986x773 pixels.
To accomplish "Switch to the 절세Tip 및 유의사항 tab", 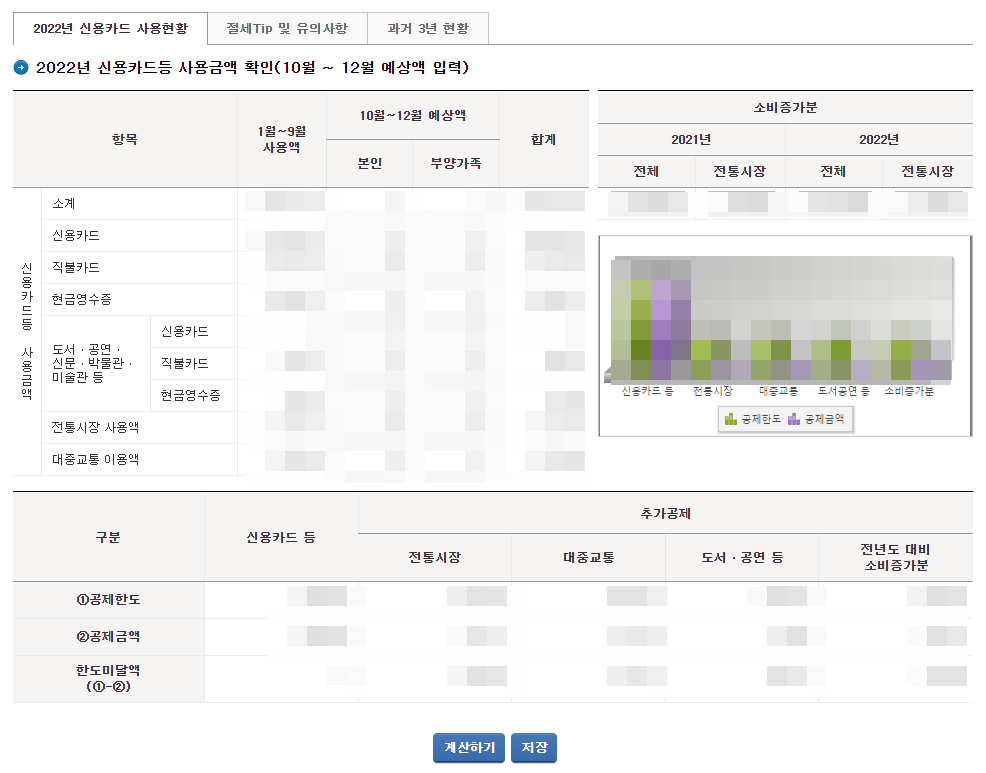I will coord(288,28).
